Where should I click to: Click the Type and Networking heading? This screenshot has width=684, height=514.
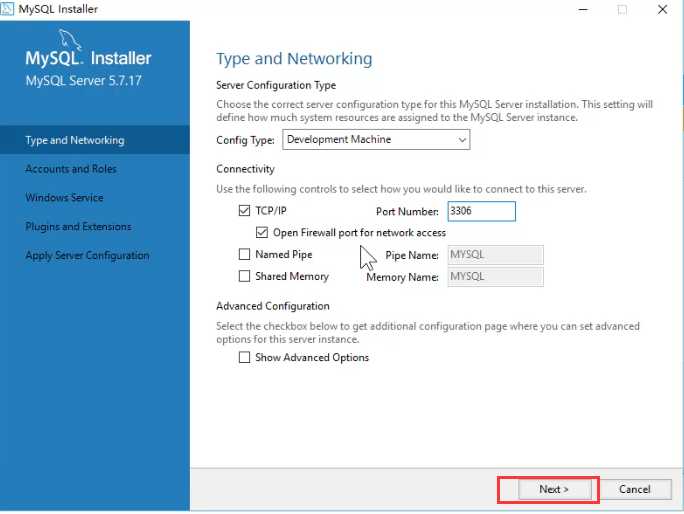(x=294, y=58)
